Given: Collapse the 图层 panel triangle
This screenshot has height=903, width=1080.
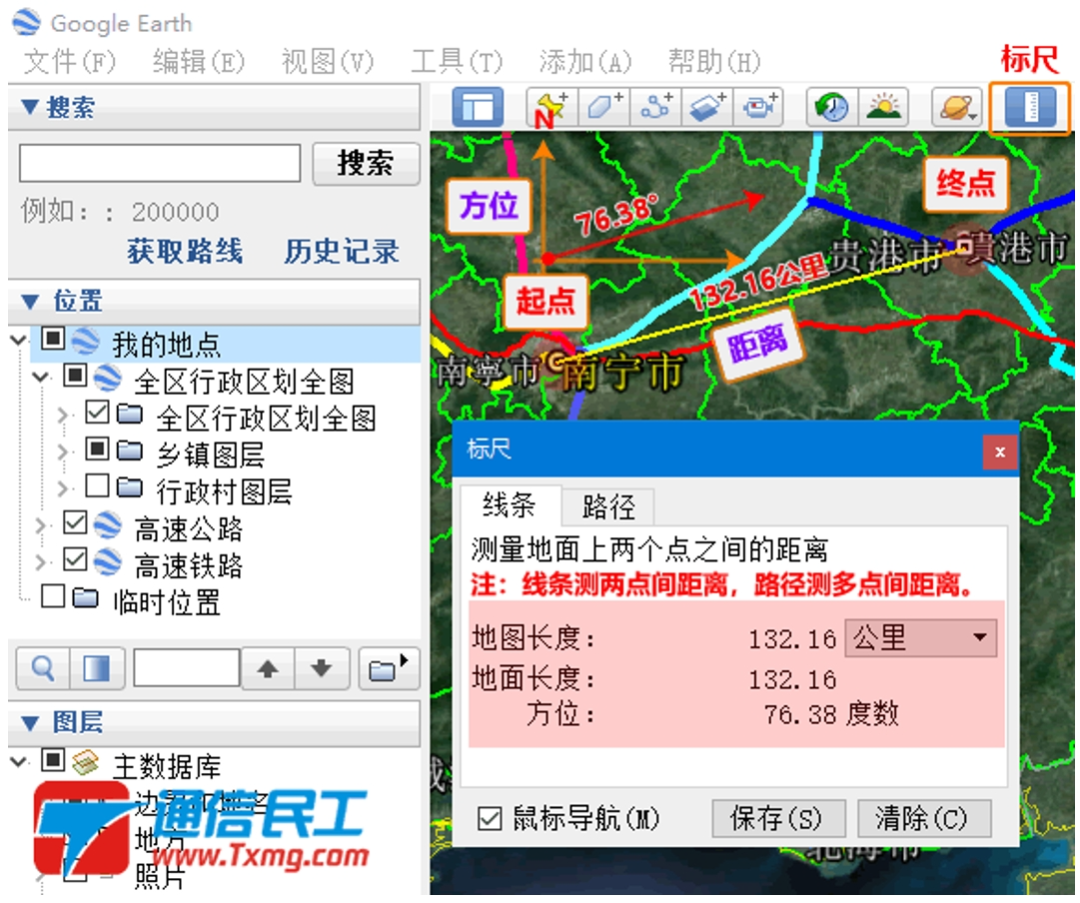Looking at the screenshot, I should [x=30, y=723].
